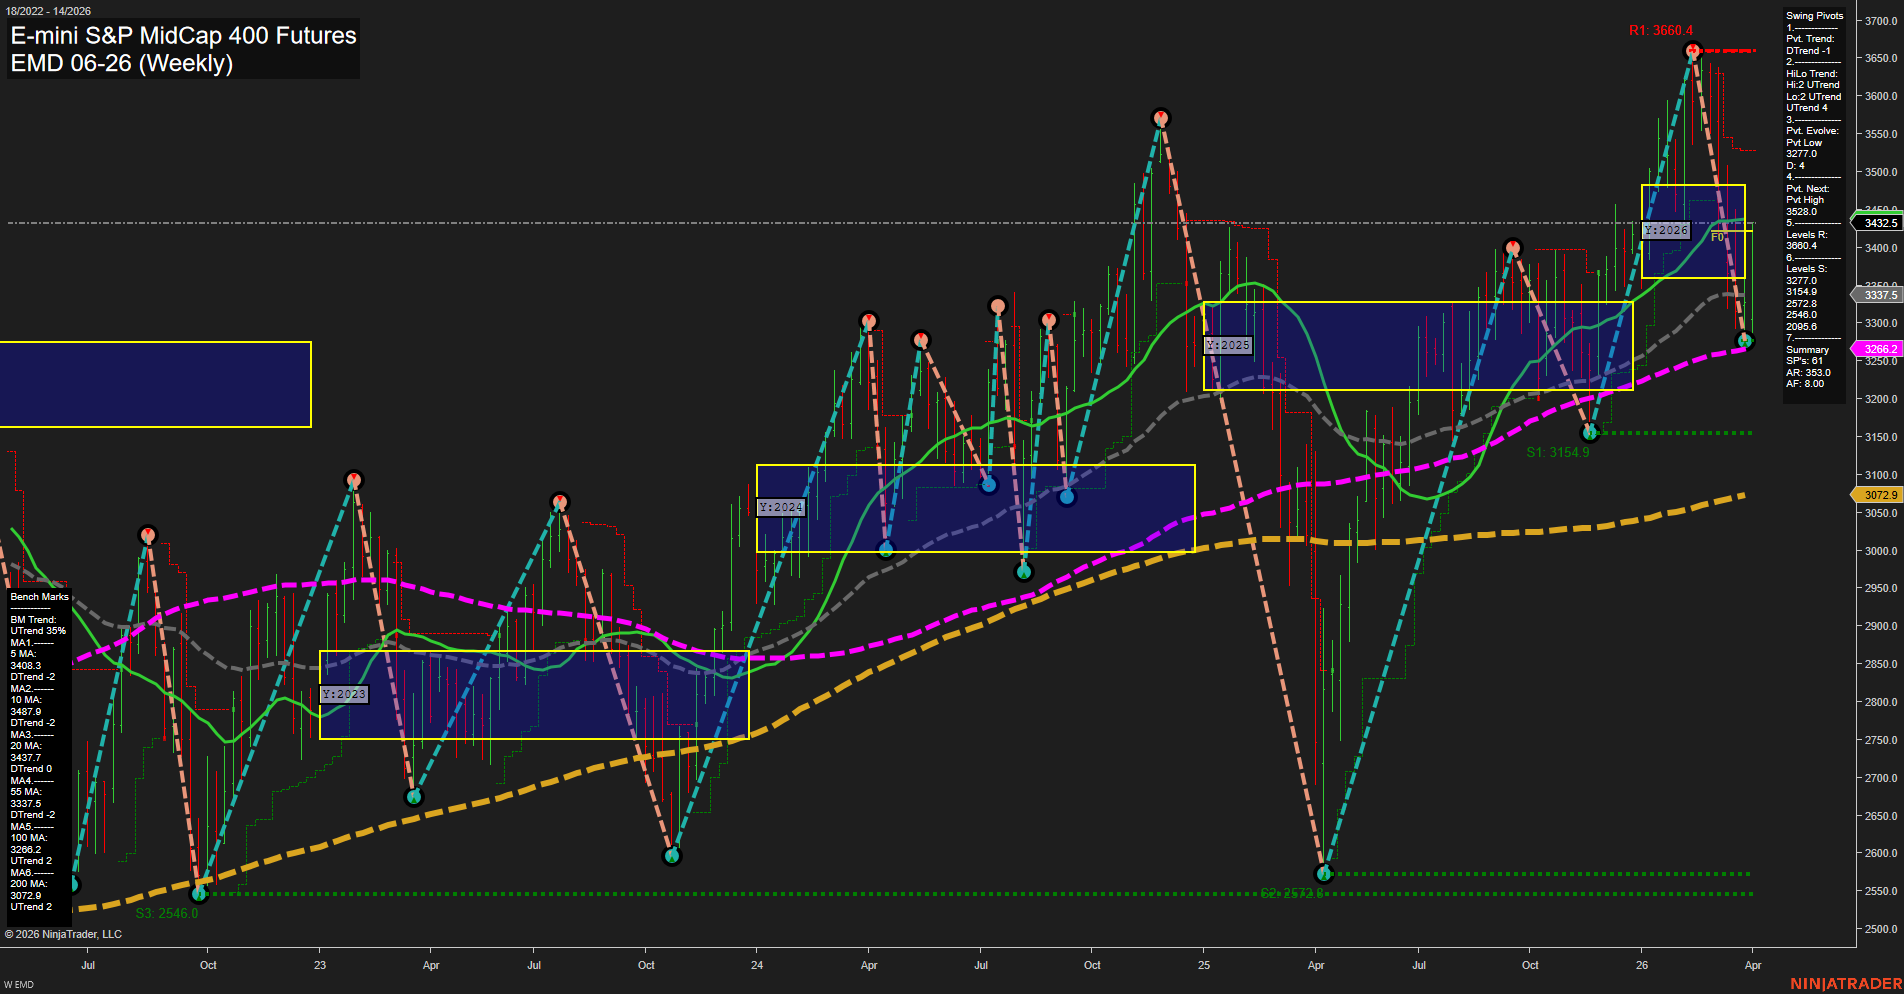The image size is (1904, 994).
Task: Click the Y:2026 yearly range label
Action: point(1665,230)
